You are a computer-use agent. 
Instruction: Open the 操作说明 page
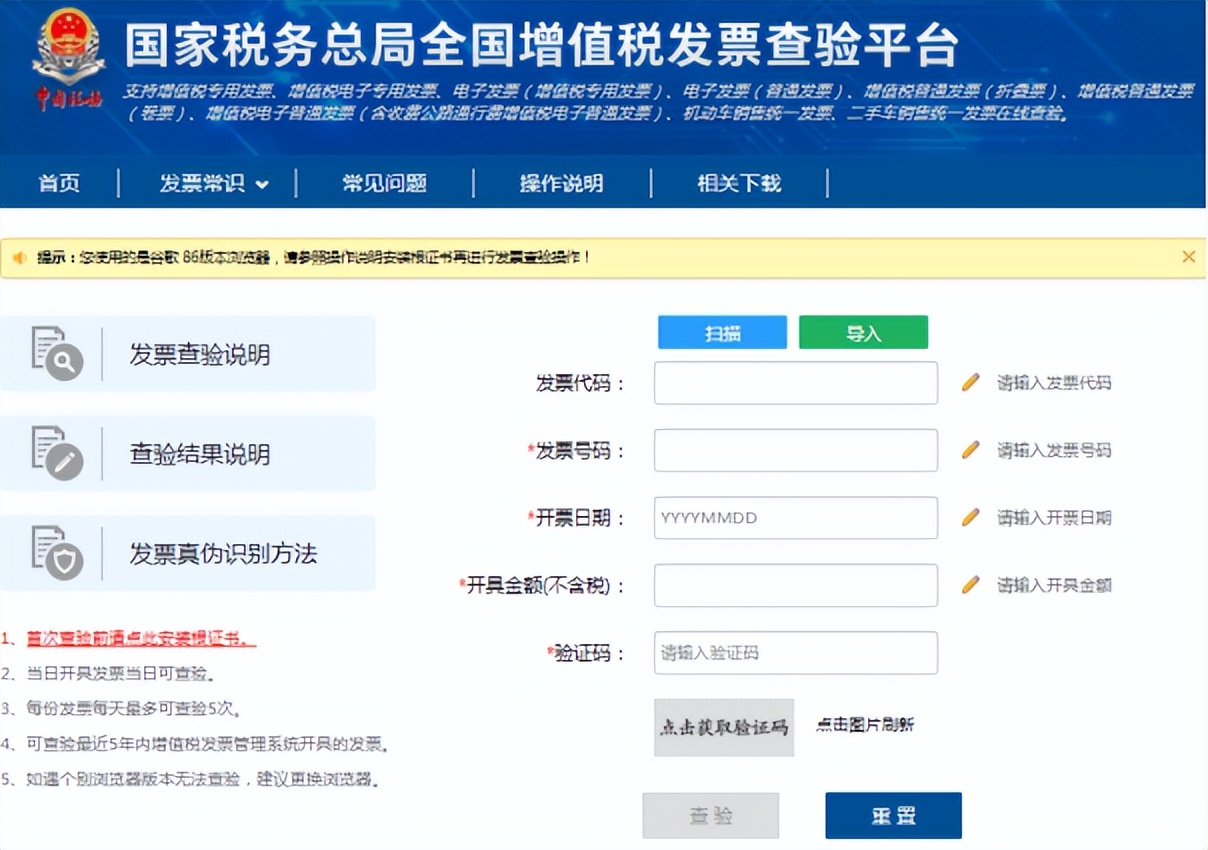(x=561, y=183)
